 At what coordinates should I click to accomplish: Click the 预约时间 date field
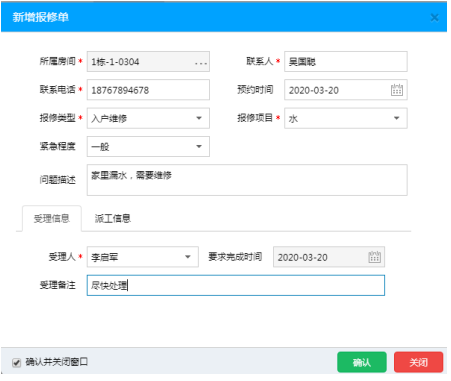(x=346, y=90)
